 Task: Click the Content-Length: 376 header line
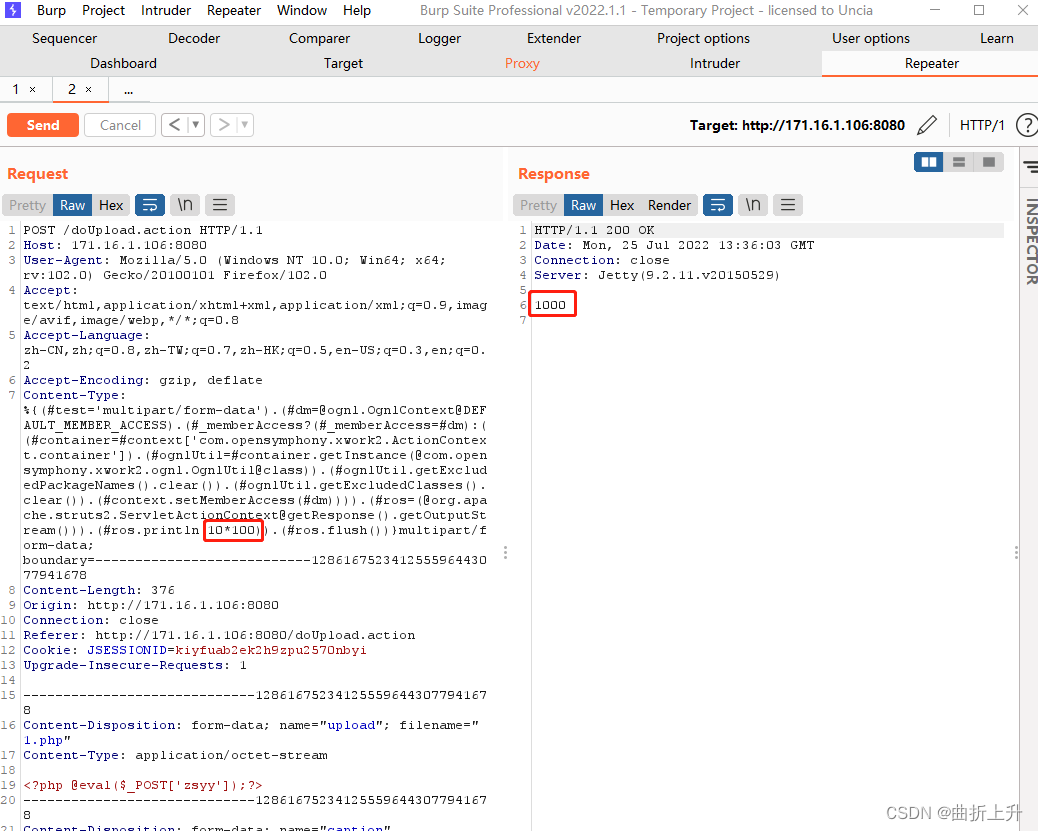pos(99,590)
